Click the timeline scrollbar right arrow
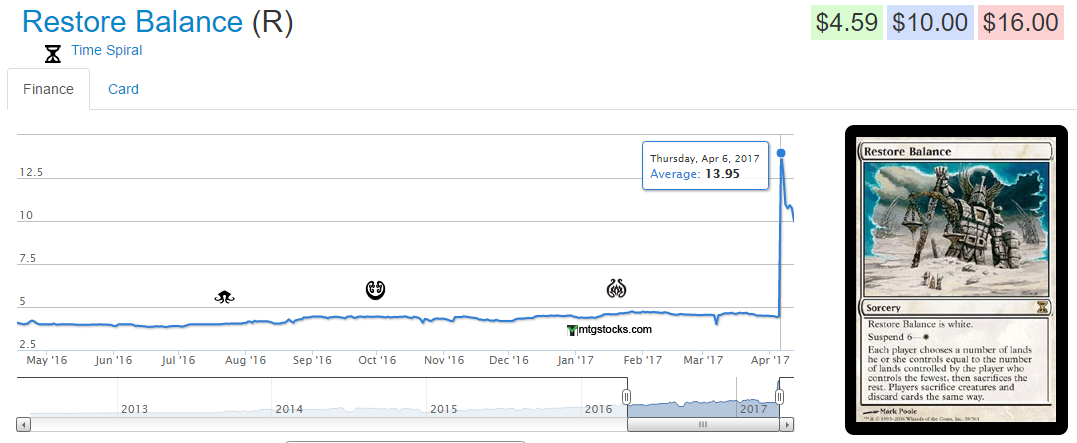1077x443 pixels. pyautogui.click(x=787, y=424)
